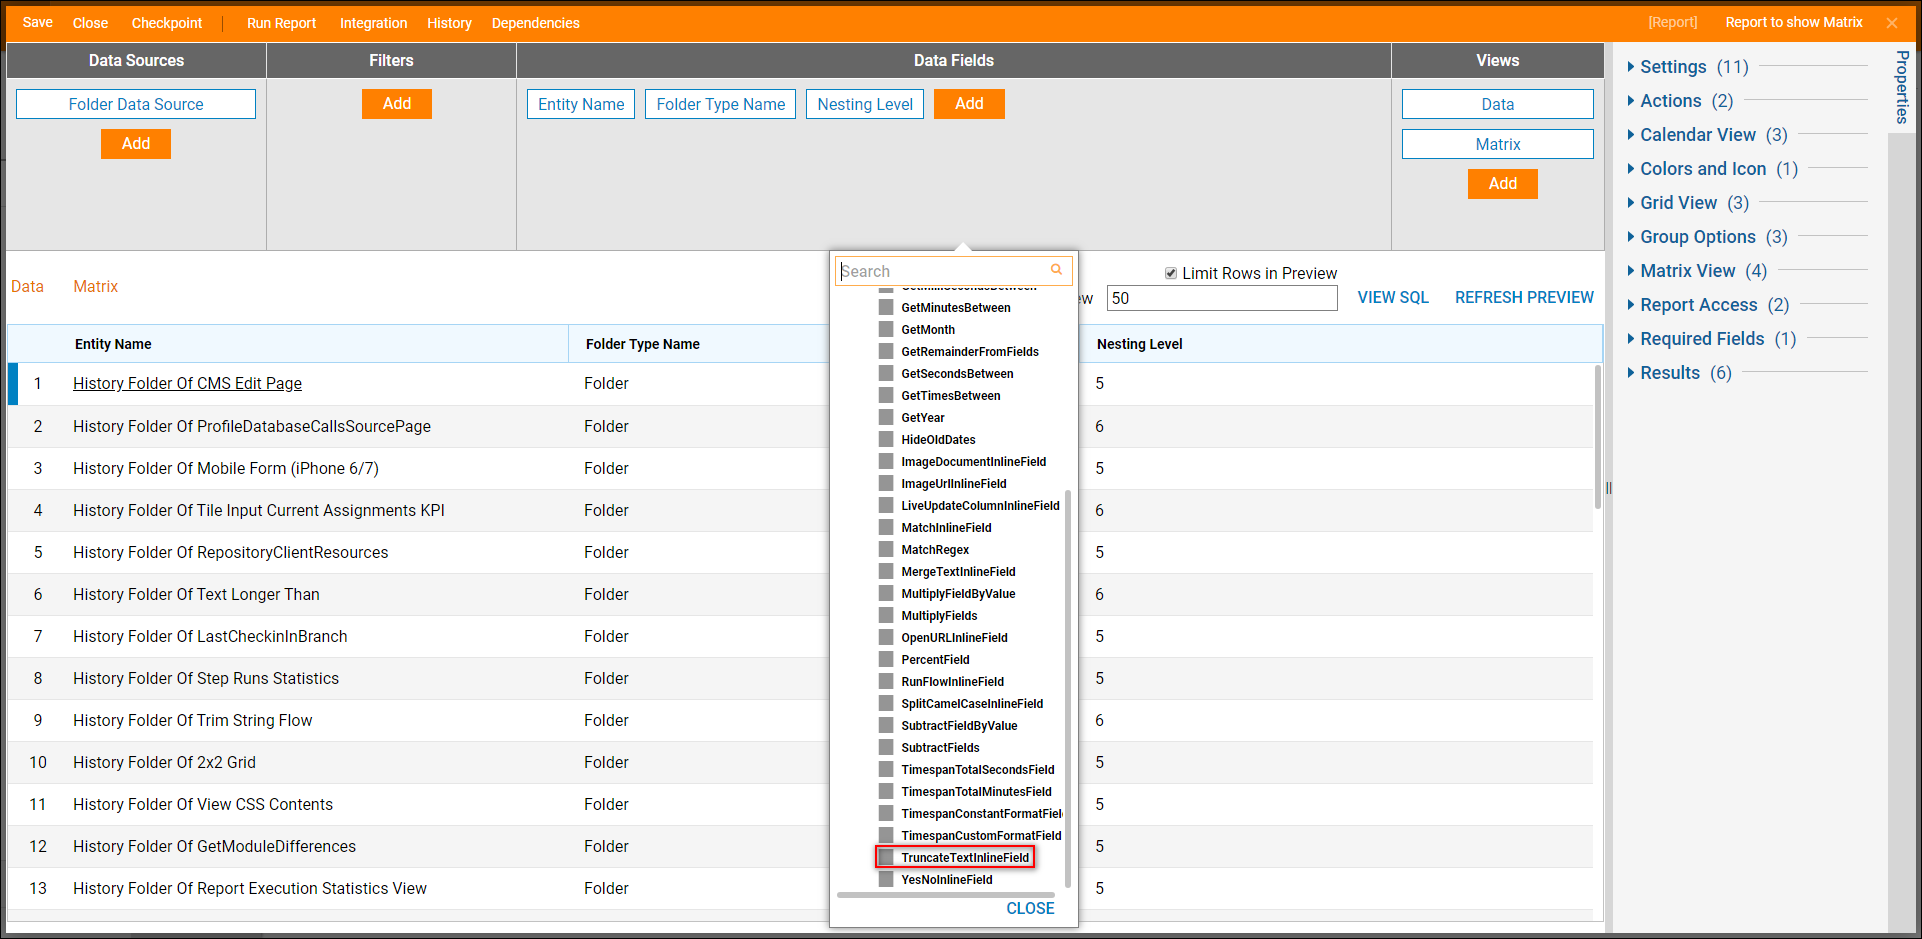Viewport: 1922px width, 939px height.
Task: Add a new data source
Action: point(136,144)
